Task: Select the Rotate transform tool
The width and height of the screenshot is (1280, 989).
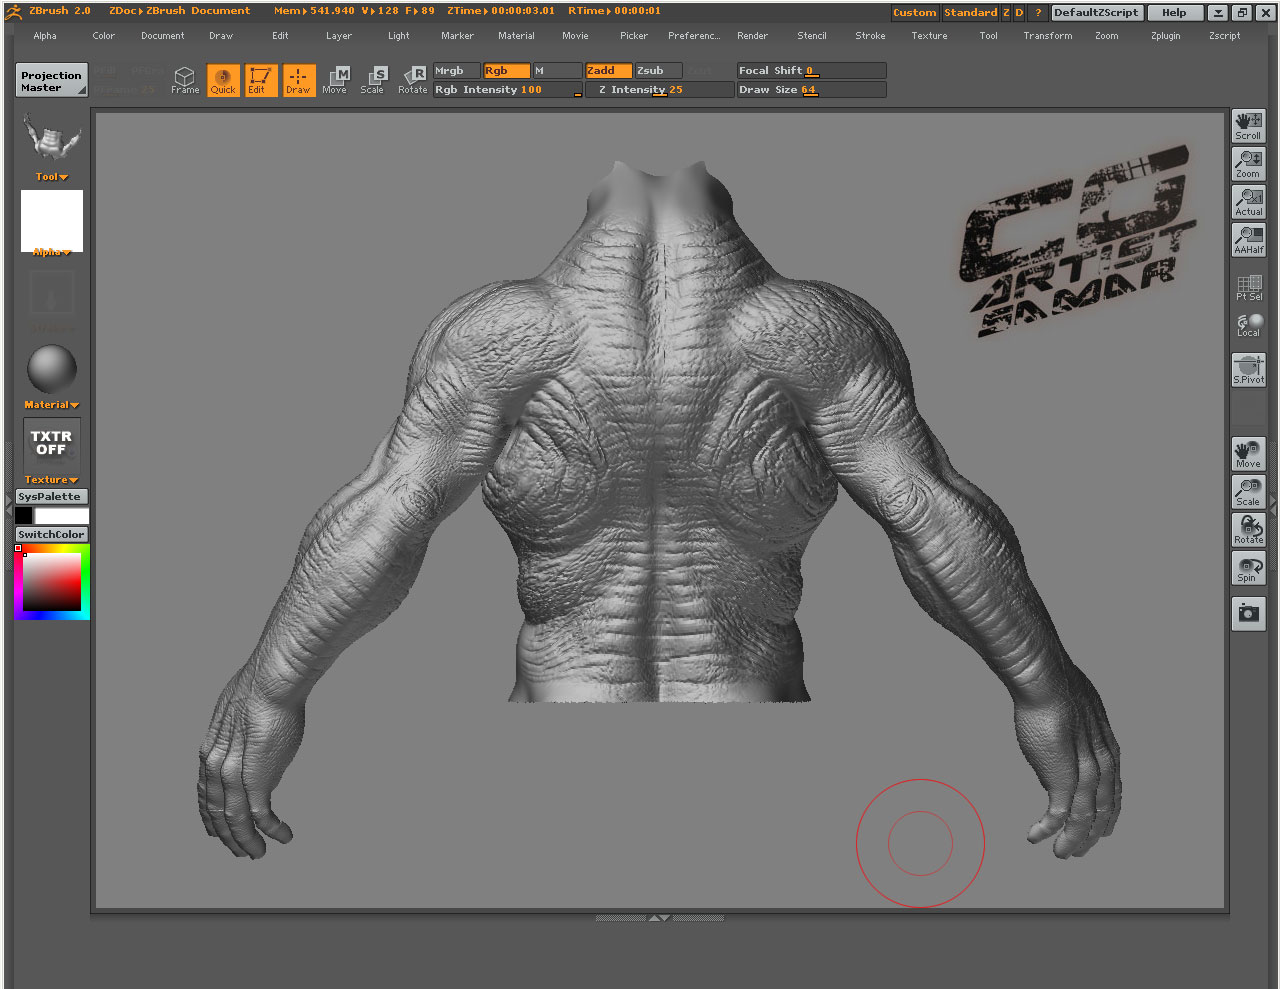Action: [x=413, y=80]
